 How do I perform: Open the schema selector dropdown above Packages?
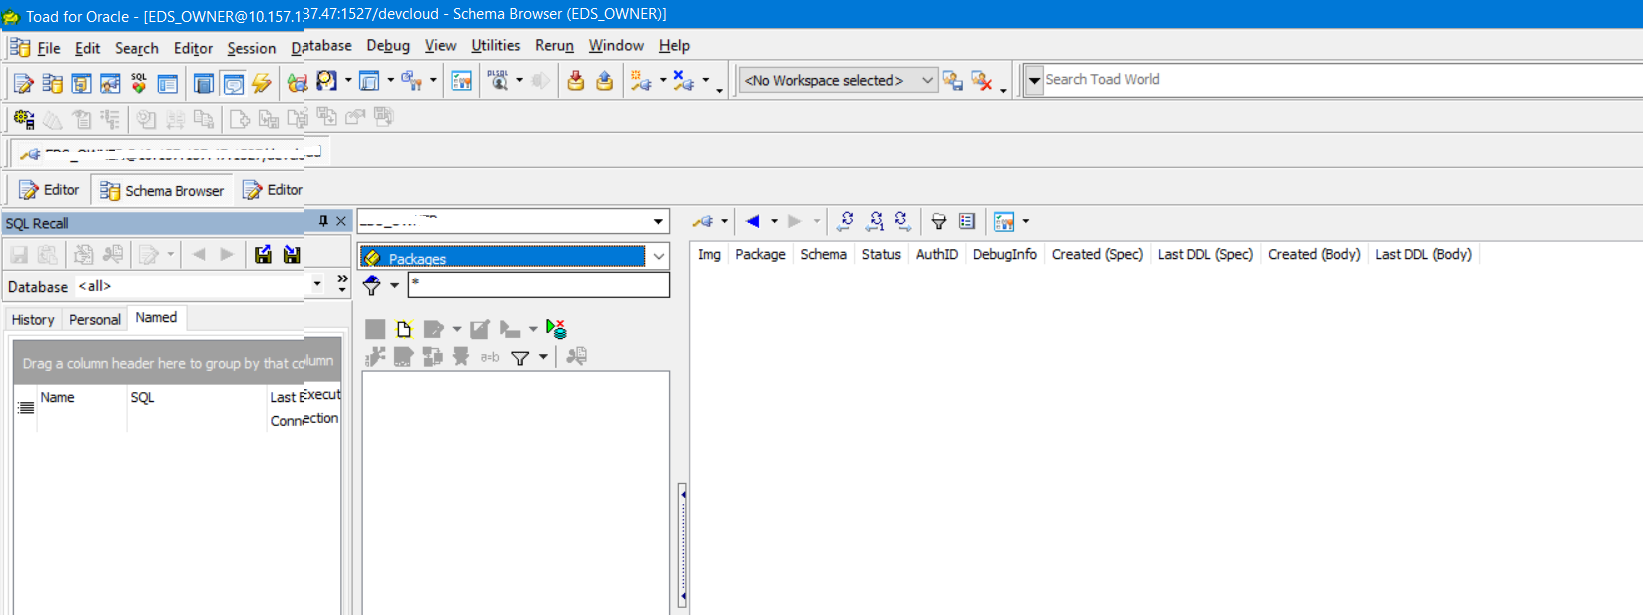658,221
